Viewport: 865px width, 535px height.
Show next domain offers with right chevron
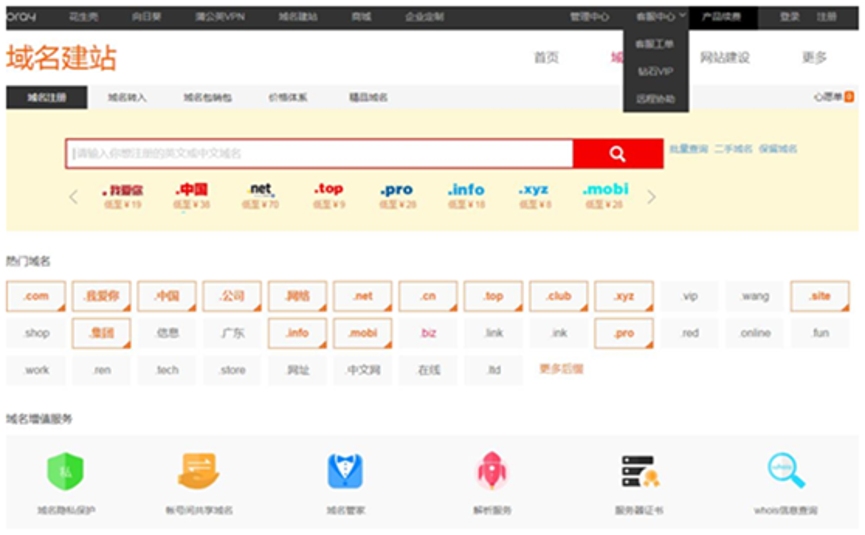point(652,197)
